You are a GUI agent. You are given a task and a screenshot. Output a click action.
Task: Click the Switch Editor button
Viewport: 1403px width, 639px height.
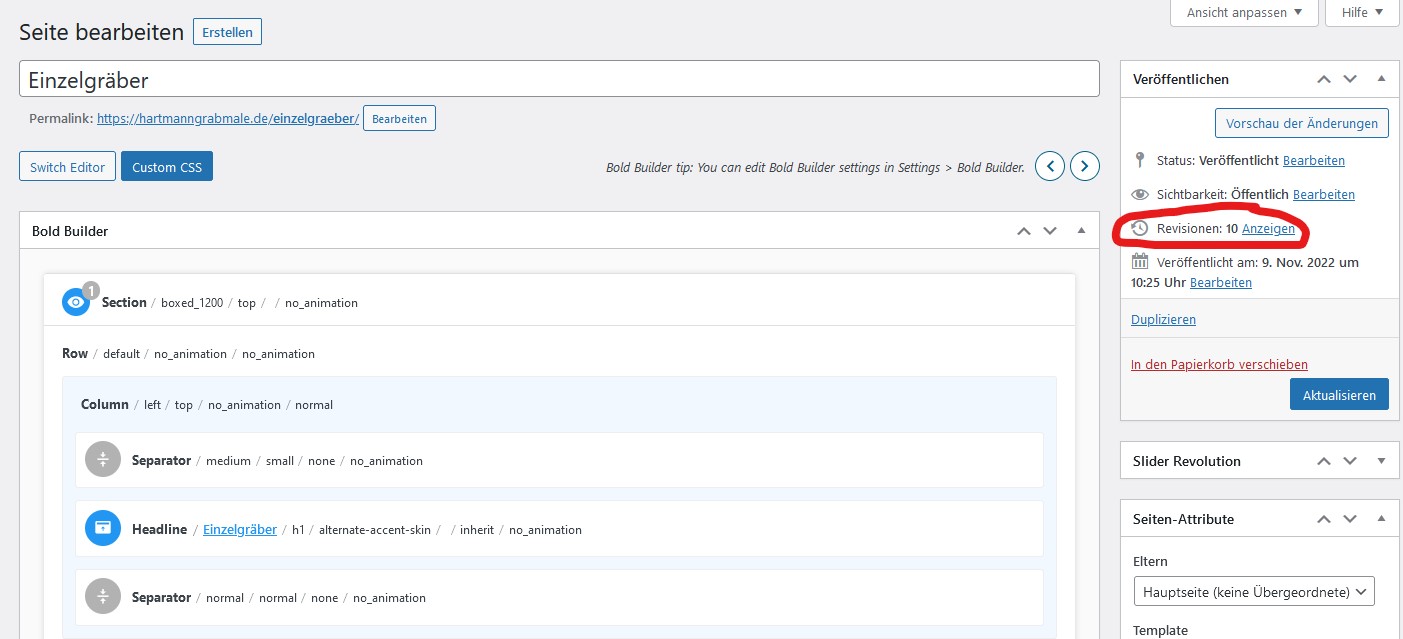click(x=67, y=167)
